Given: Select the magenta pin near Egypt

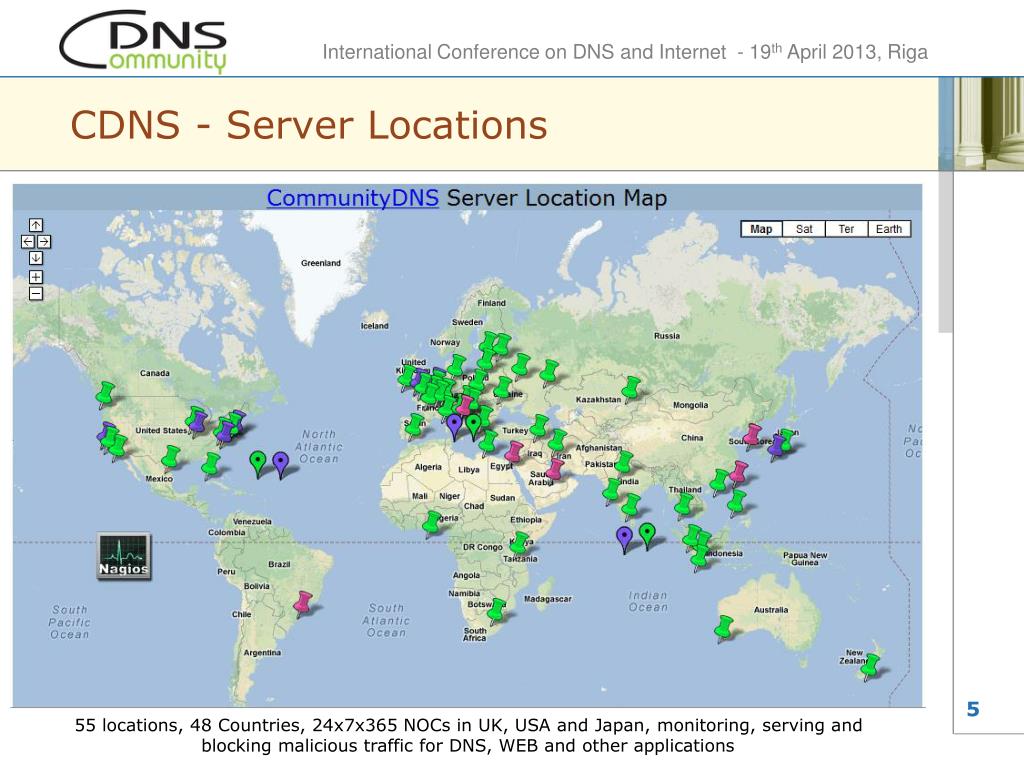Looking at the screenshot, I should coord(515,452).
